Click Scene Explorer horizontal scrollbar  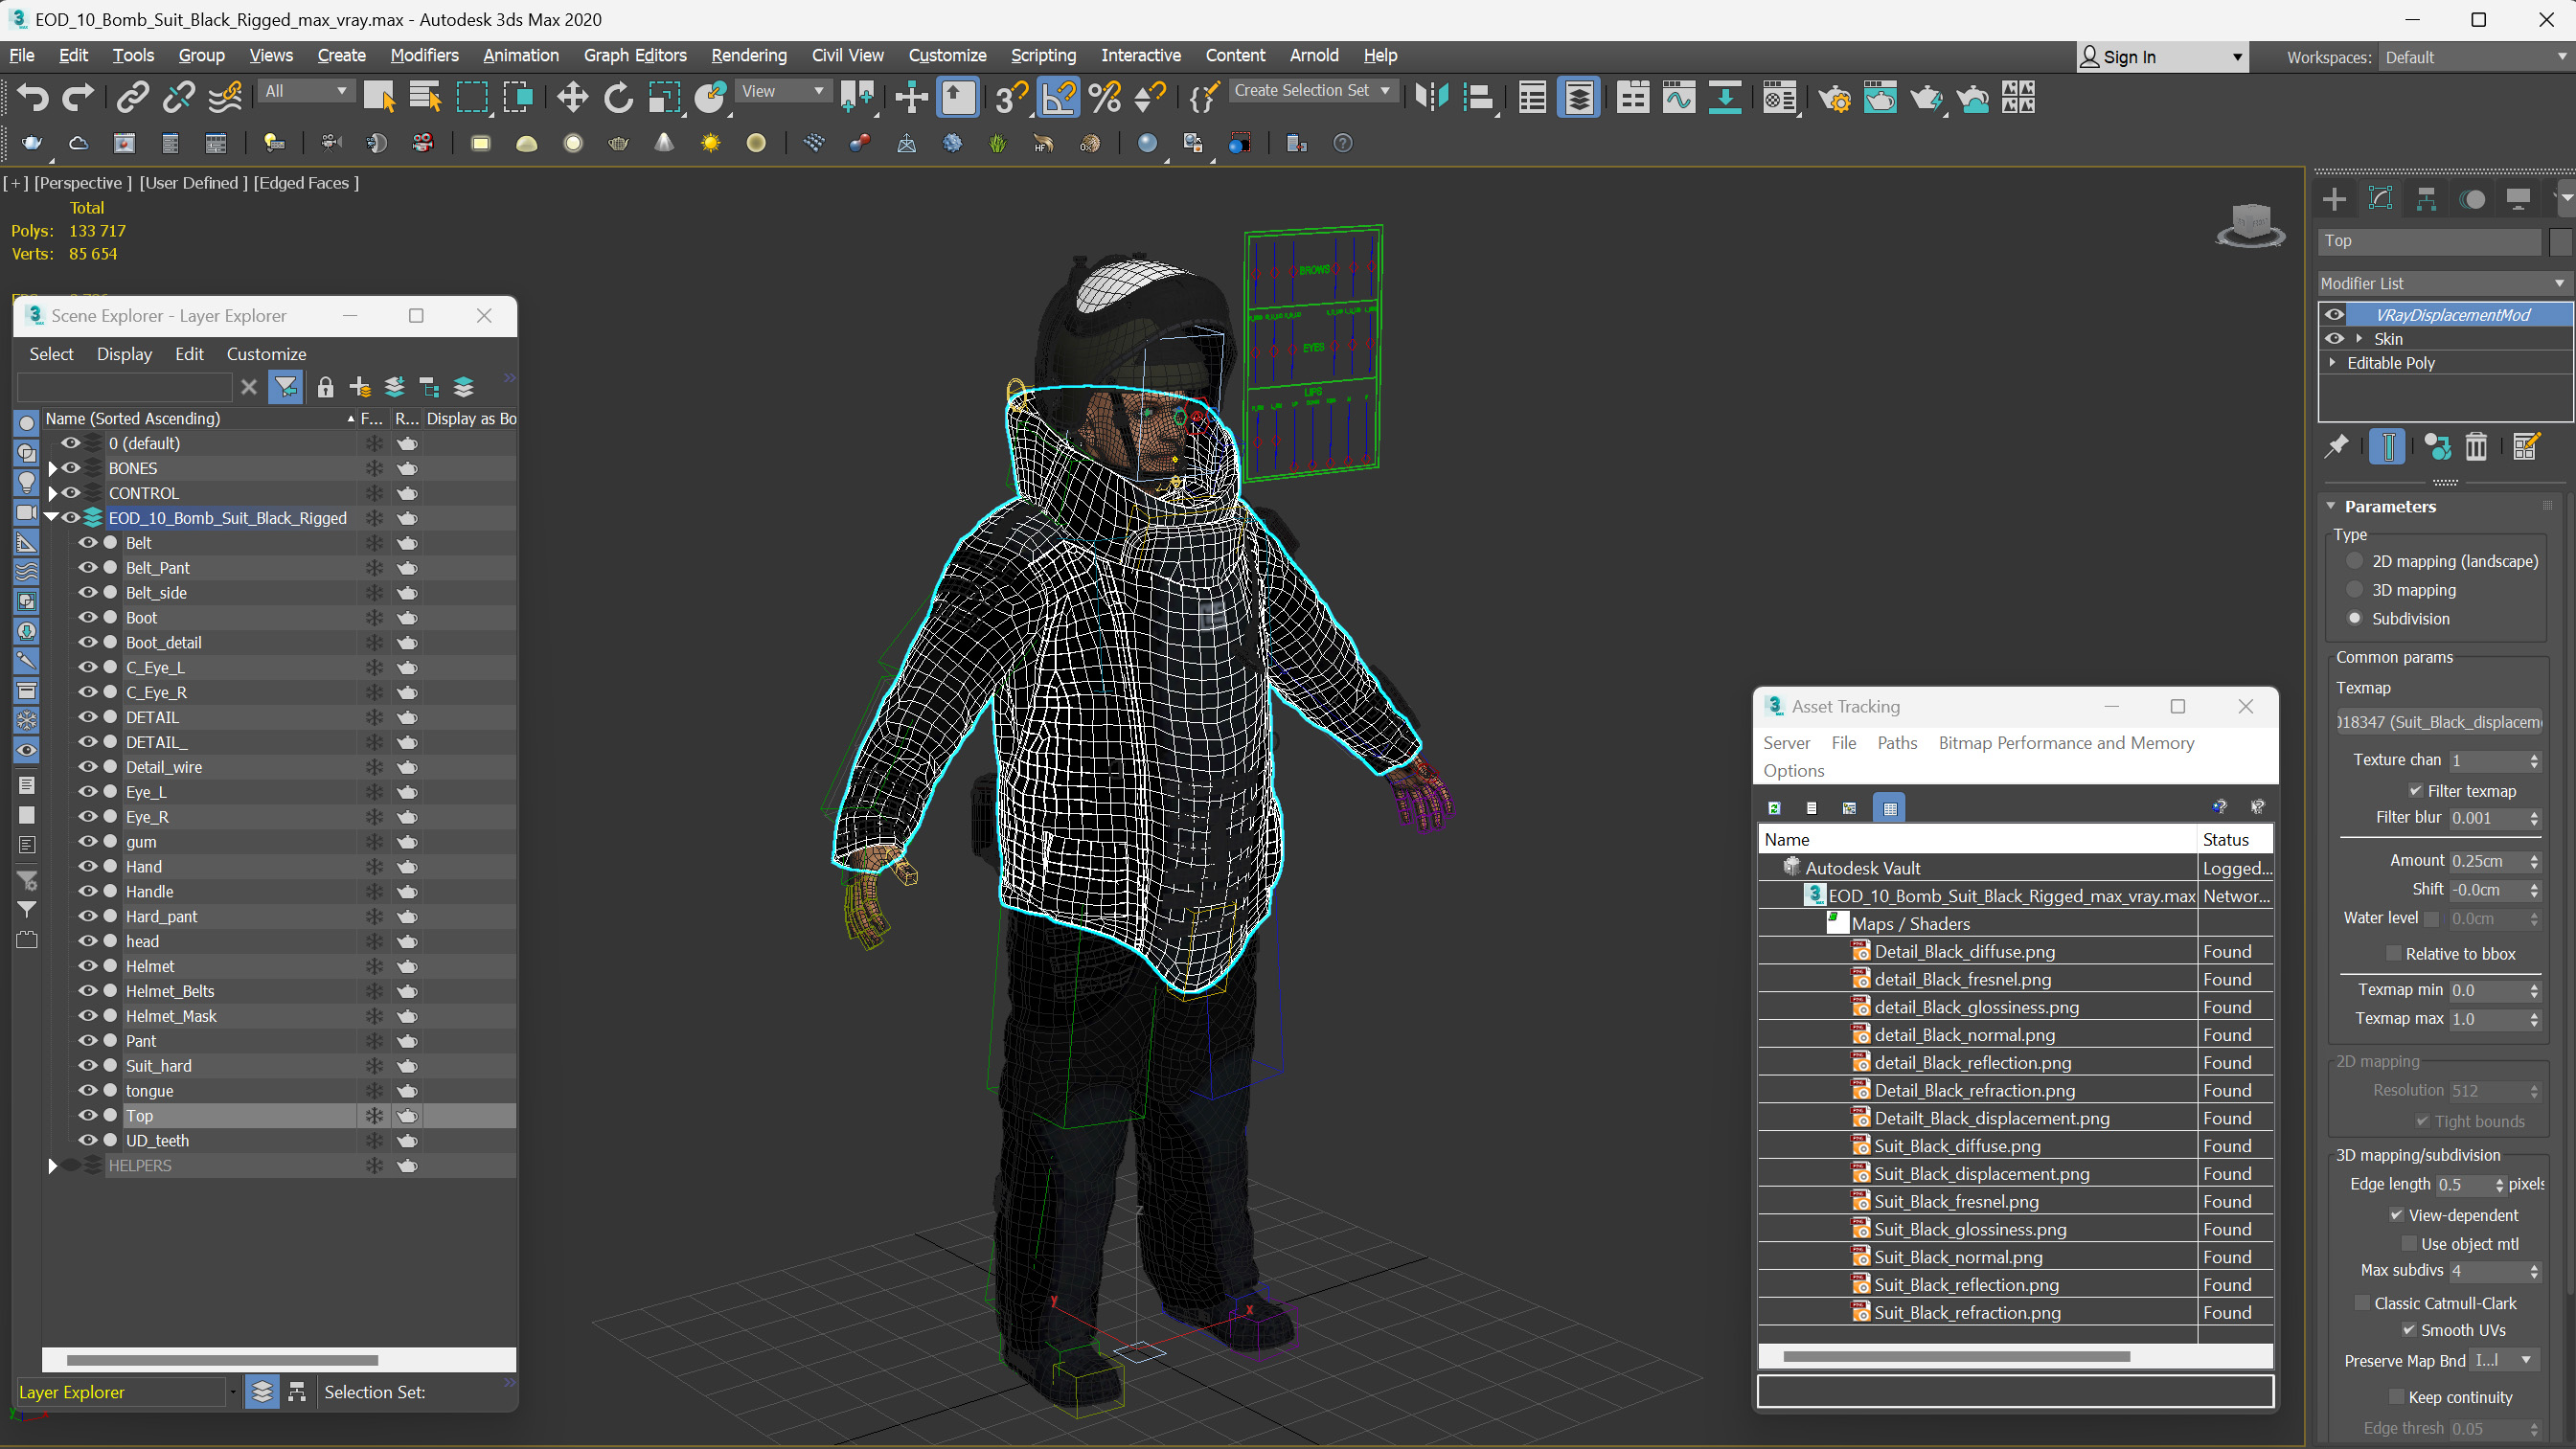coord(222,1360)
